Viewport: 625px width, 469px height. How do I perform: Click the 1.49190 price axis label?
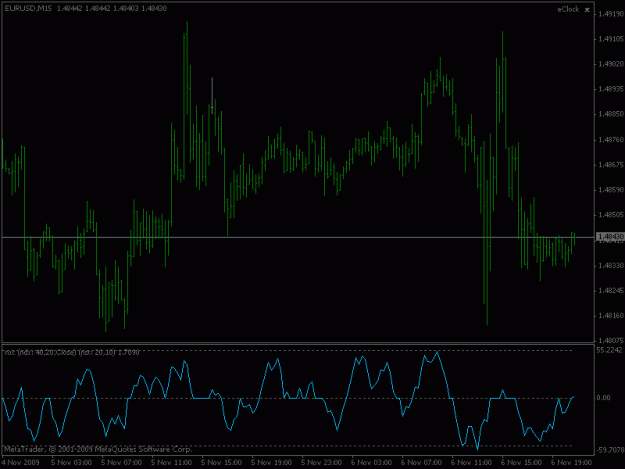click(x=611, y=14)
